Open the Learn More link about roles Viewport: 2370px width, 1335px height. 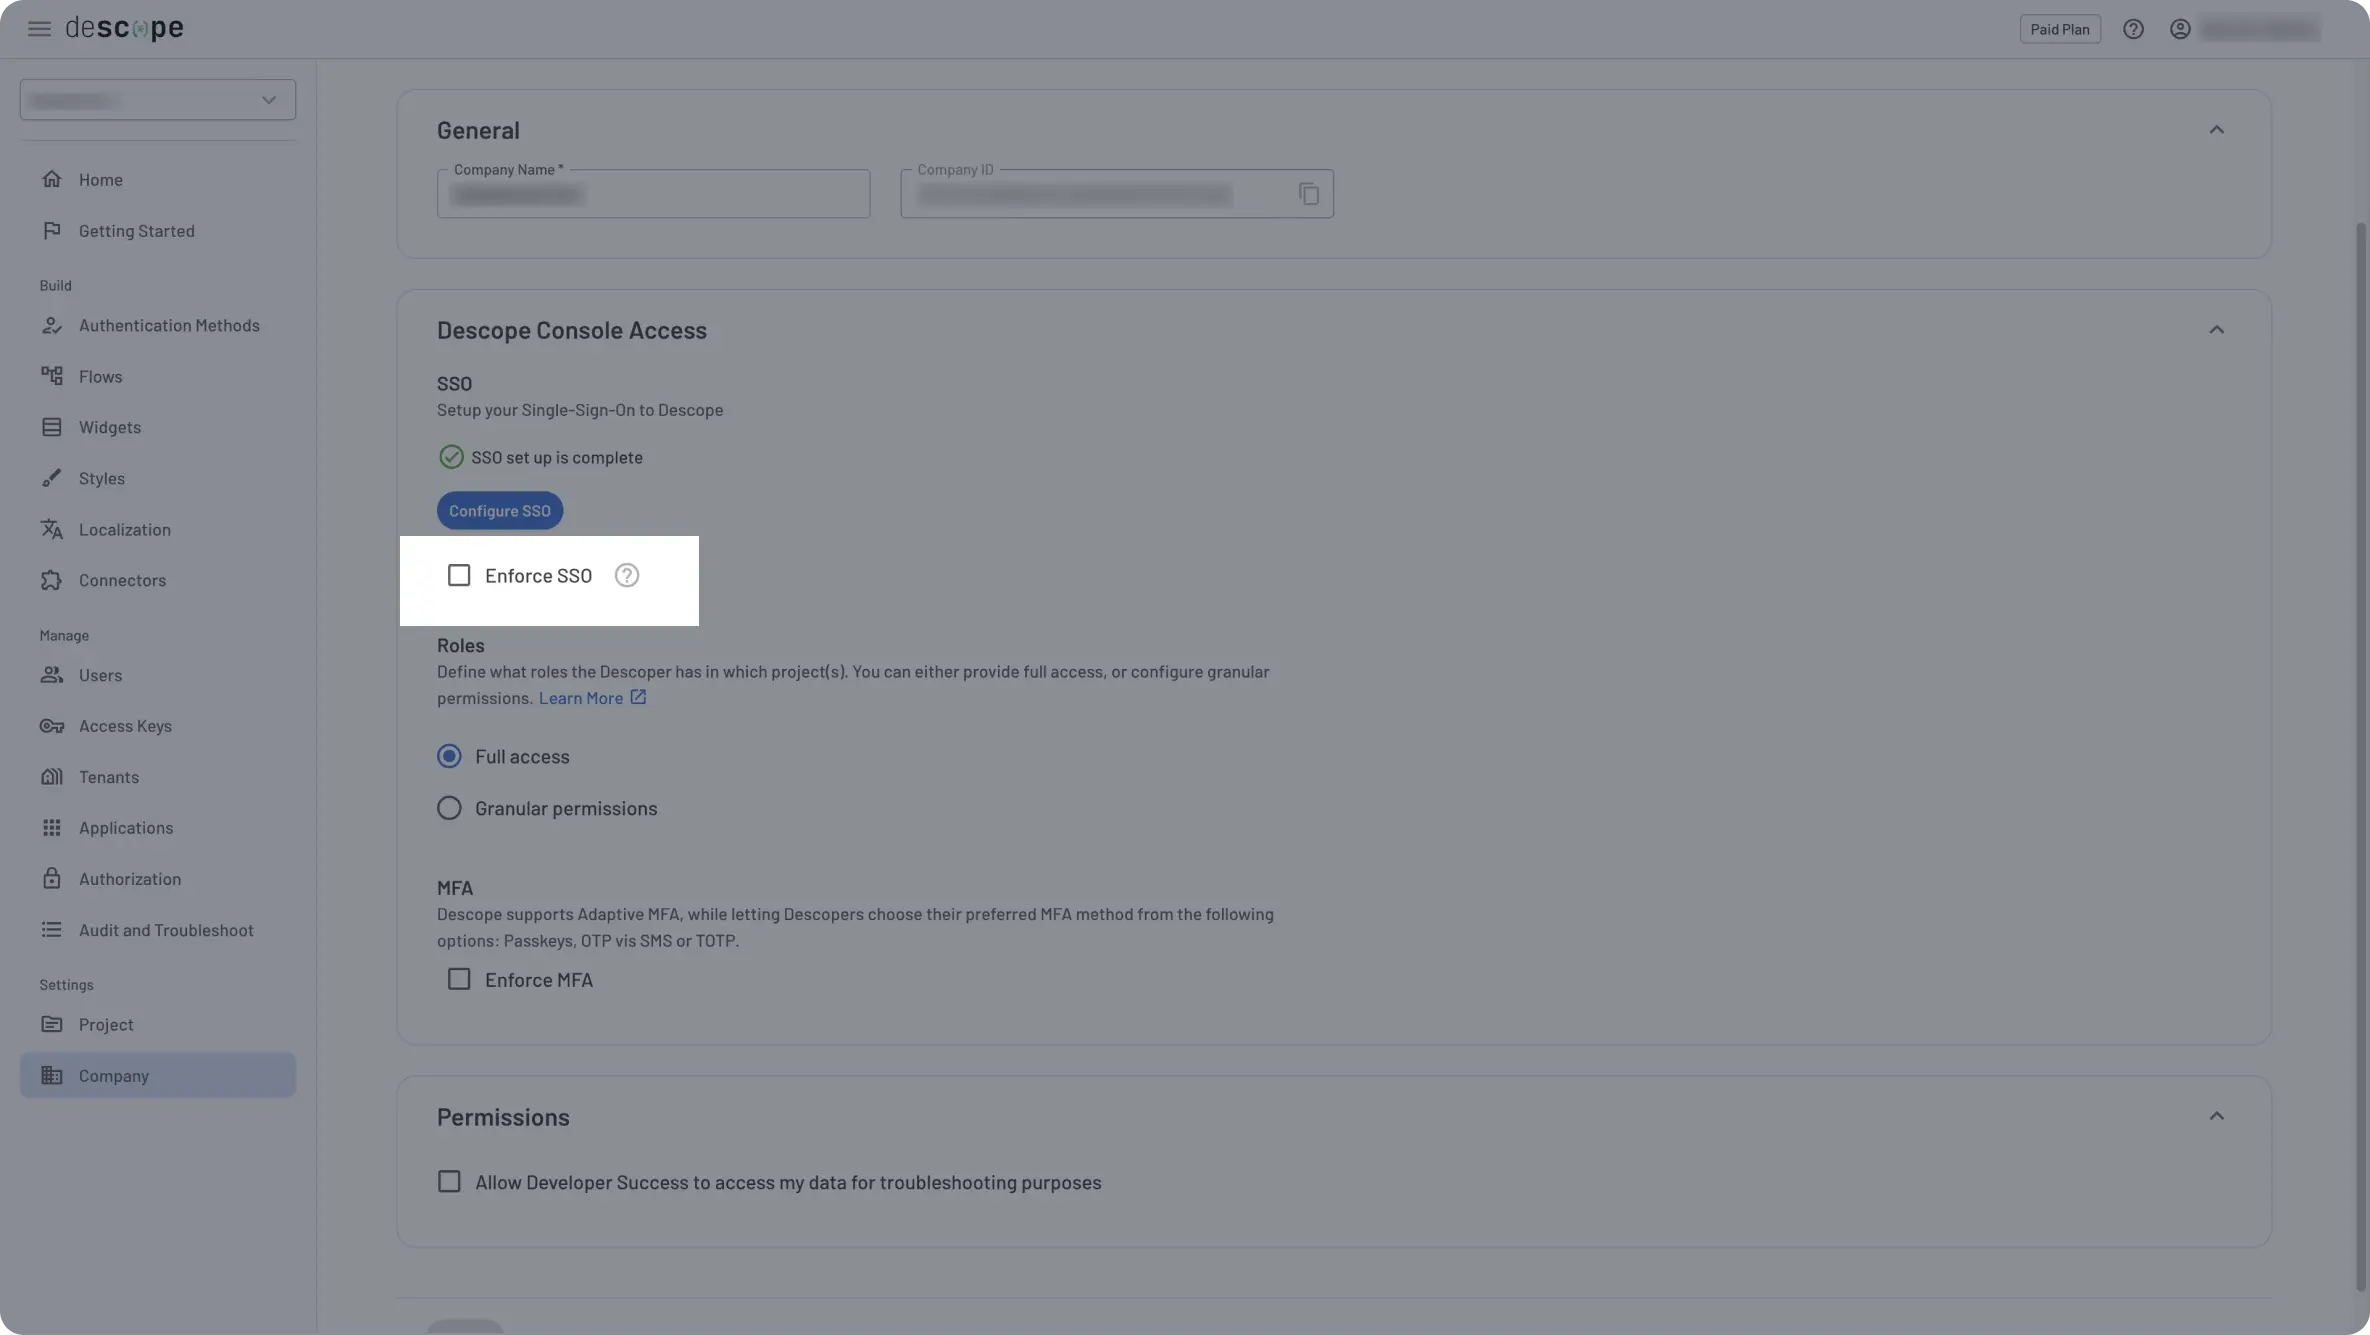click(x=582, y=697)
